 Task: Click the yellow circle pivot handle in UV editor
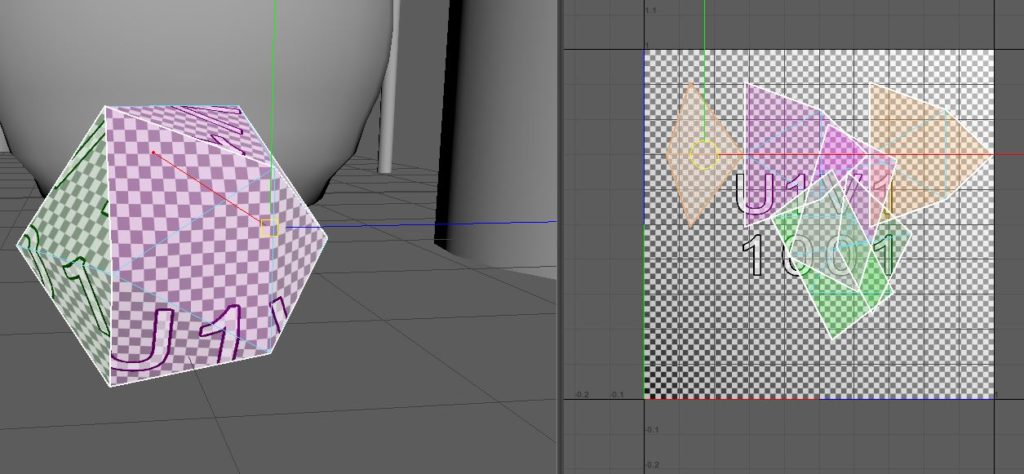(703, 156)
